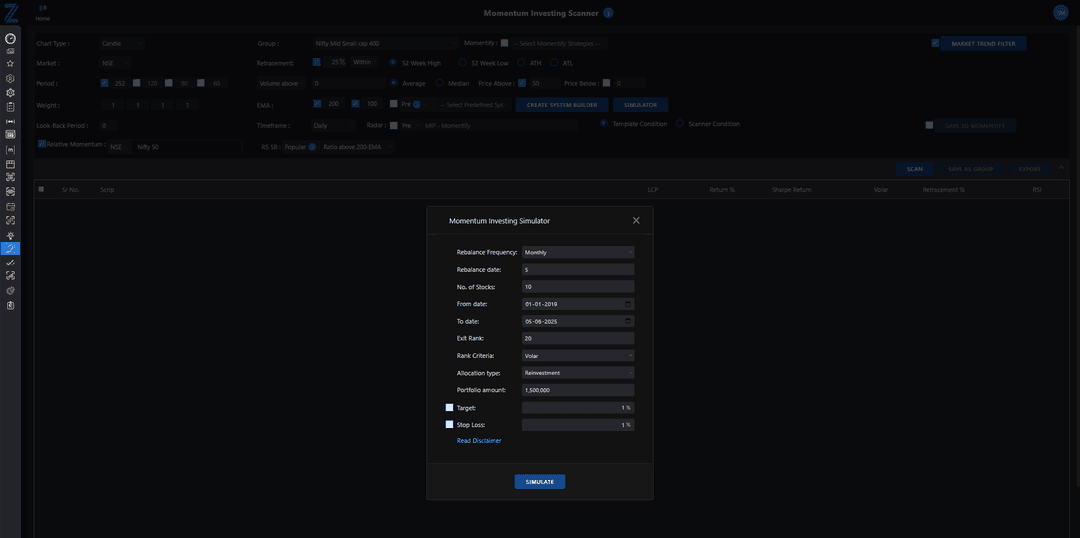Click the double-checkmark icon in sidebar

10,262
